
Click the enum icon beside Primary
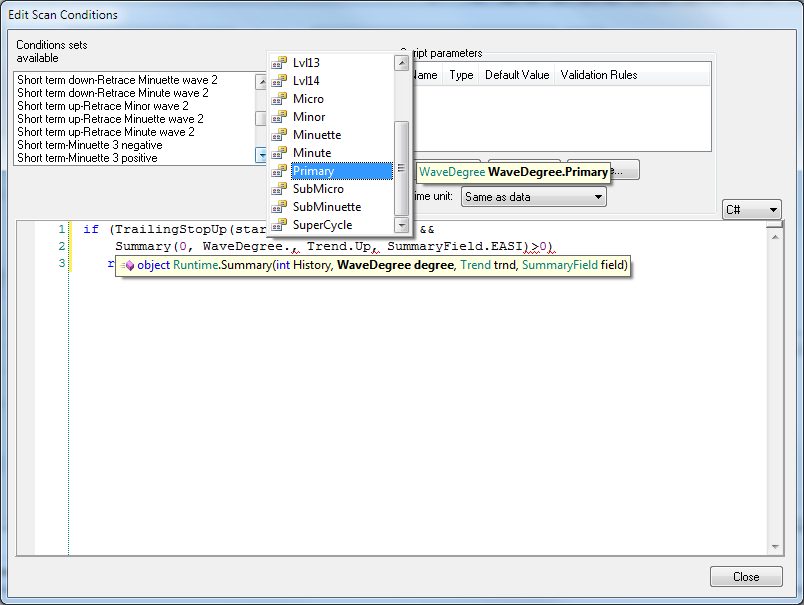278,170
